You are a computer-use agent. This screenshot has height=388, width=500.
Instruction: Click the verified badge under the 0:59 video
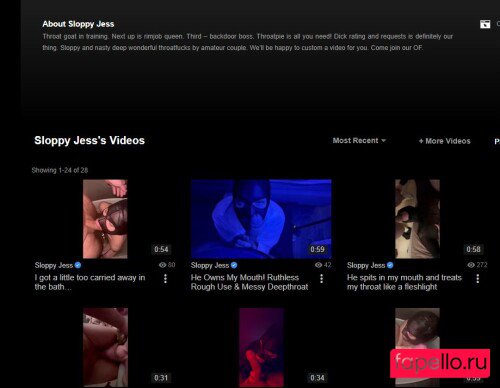(234, 265)
